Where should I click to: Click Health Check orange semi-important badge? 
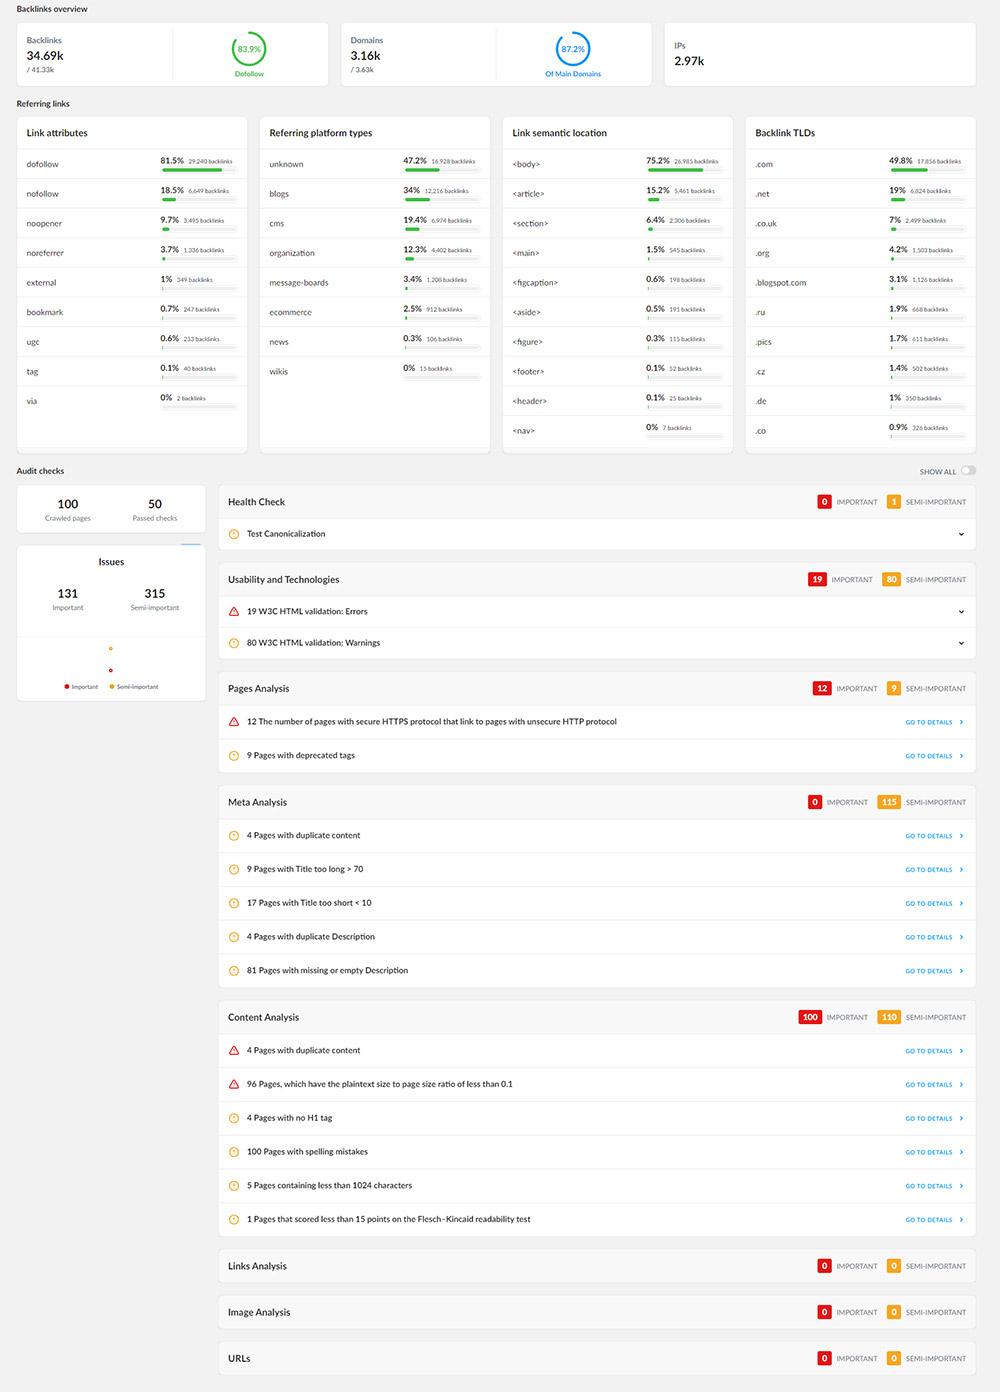point(894,502)
